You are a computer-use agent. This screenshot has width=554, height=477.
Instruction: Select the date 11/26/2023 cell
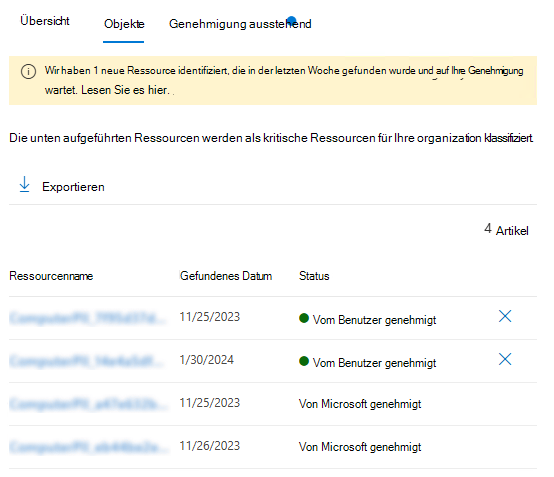[210, 446]
